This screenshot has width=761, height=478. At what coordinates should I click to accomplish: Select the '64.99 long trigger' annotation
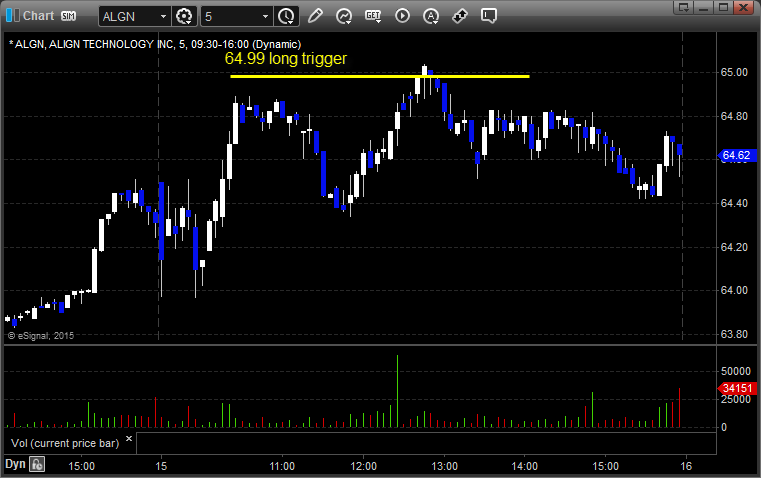tap(286, 59)
